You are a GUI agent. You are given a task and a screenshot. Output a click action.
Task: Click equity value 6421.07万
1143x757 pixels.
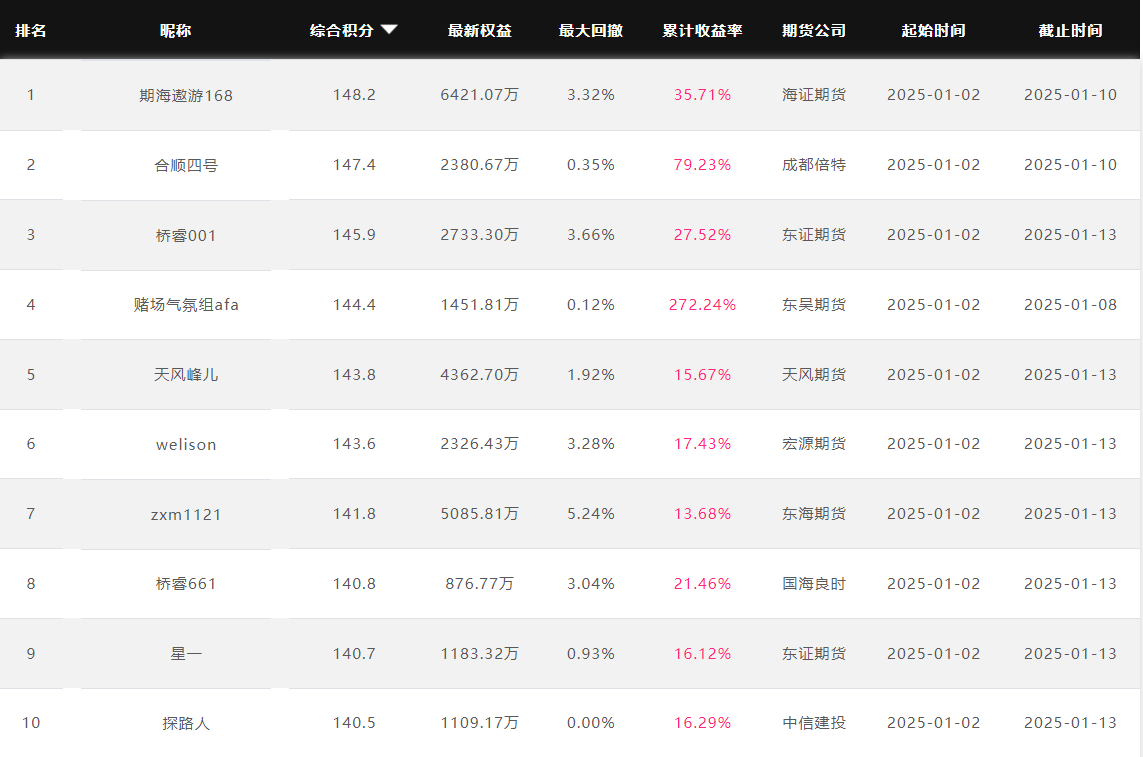(x=480, y=95)
